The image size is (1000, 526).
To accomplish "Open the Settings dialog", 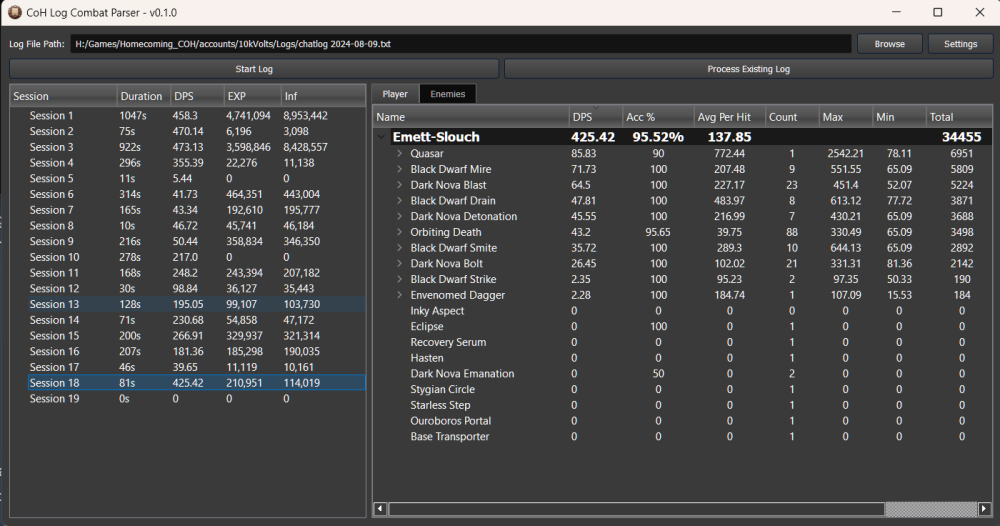I will pyautogui.click(x=960, y=44).
